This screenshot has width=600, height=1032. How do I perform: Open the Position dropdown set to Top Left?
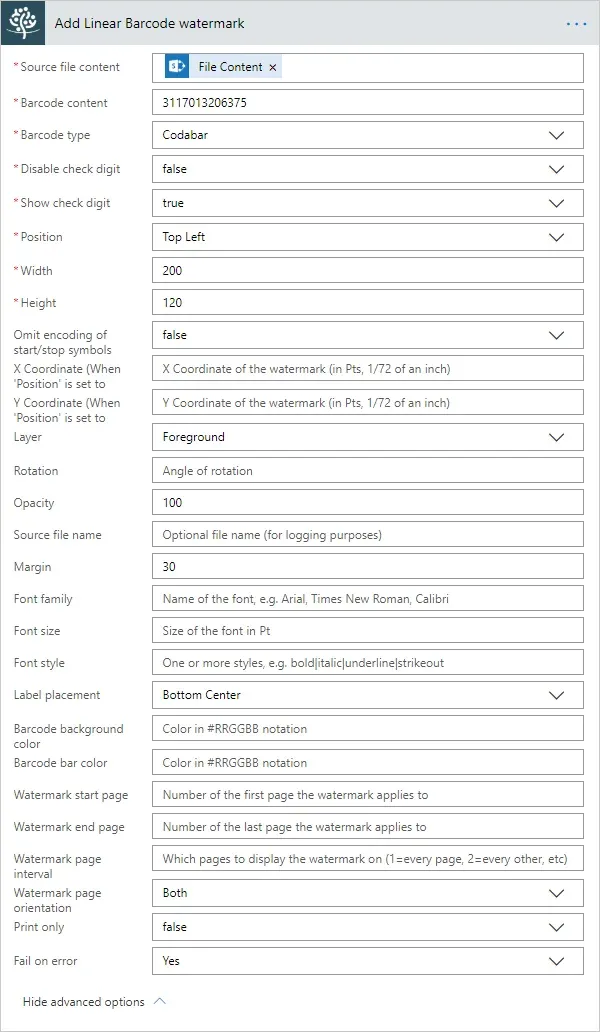(368, 237)
